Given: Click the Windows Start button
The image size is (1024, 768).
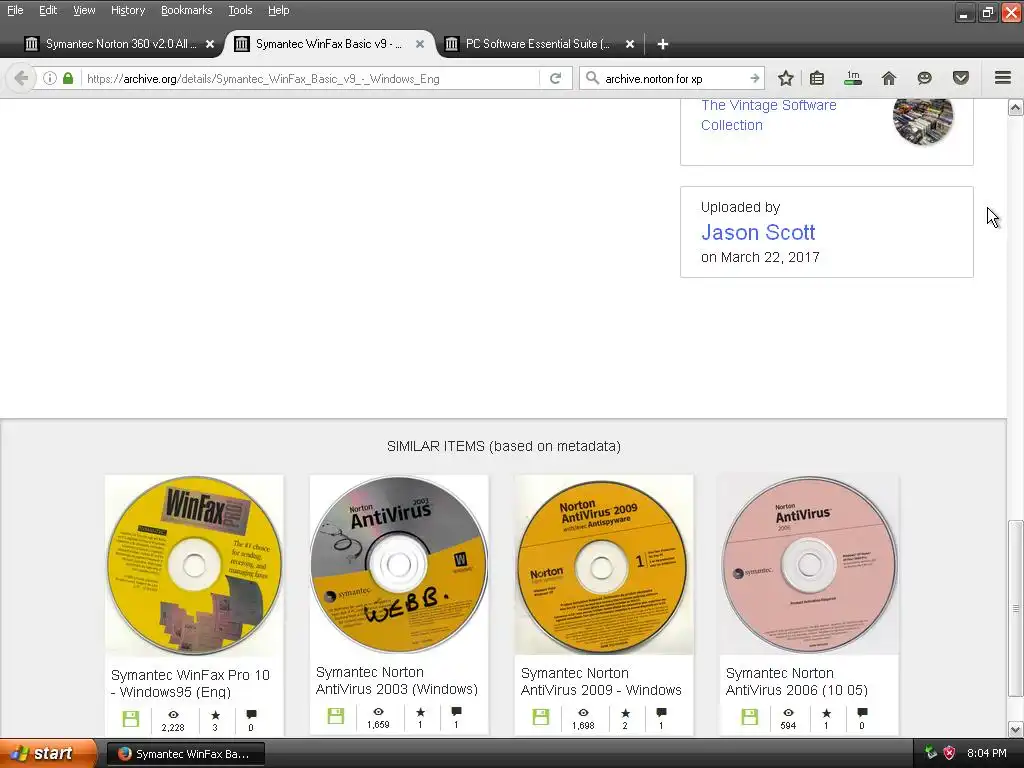Looking at the screenshot, I should tap(48, 753).
